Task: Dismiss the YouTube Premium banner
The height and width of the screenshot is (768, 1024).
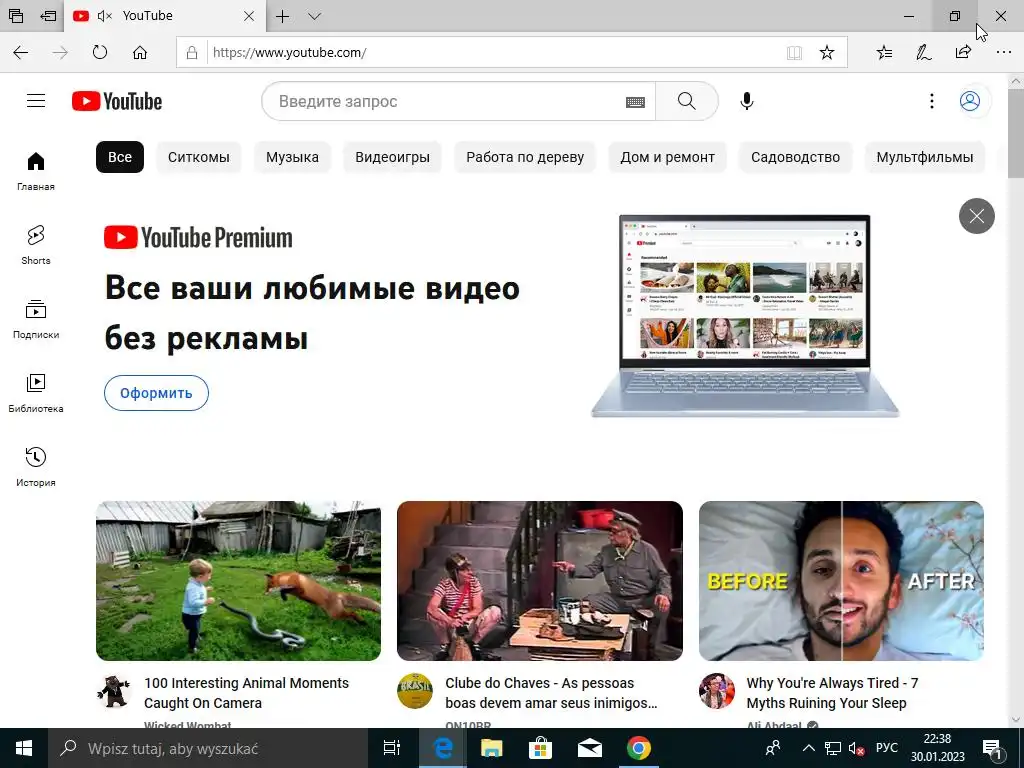Action: [976, 216]
